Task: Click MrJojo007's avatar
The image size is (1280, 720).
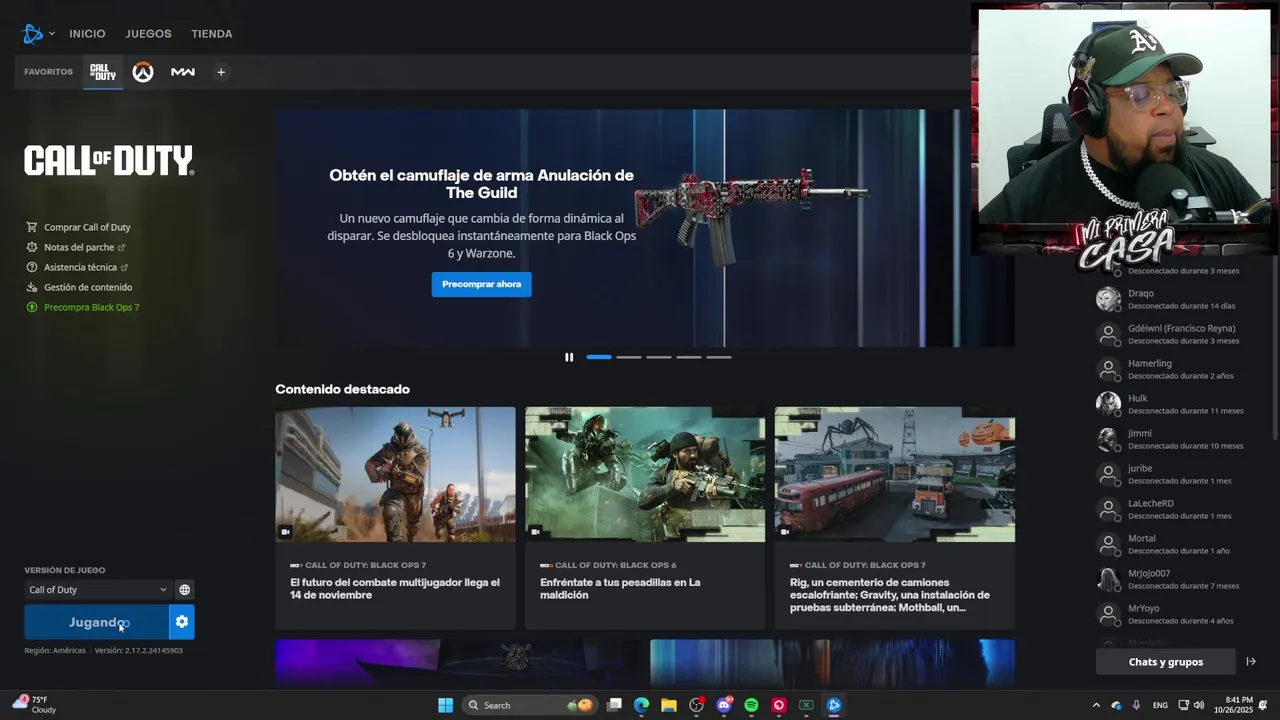Action: [1108, 579]
